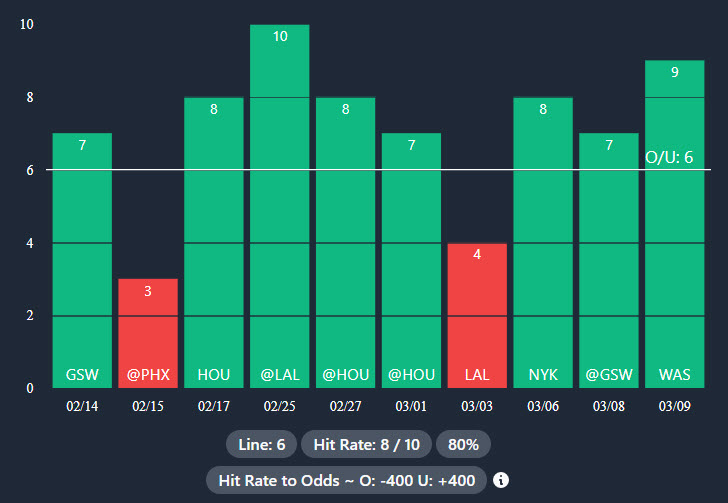Click the Hit Rate to Odds pill
This screenshot has width=728, height=503.
[346, 480]
